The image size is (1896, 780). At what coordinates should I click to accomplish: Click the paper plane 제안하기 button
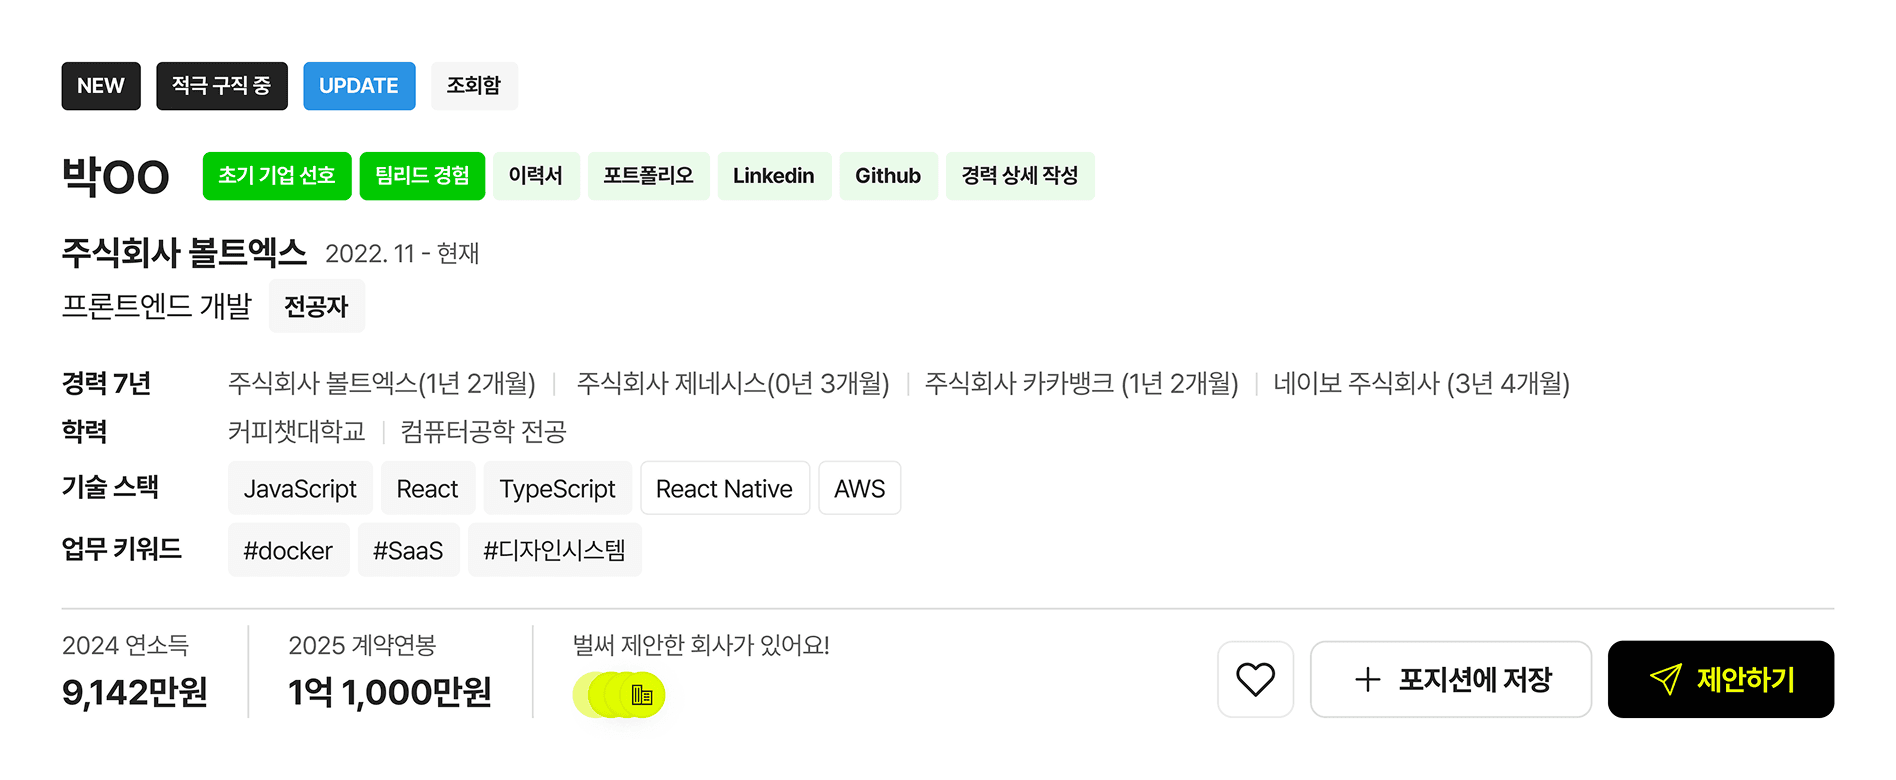(1720, 679)
